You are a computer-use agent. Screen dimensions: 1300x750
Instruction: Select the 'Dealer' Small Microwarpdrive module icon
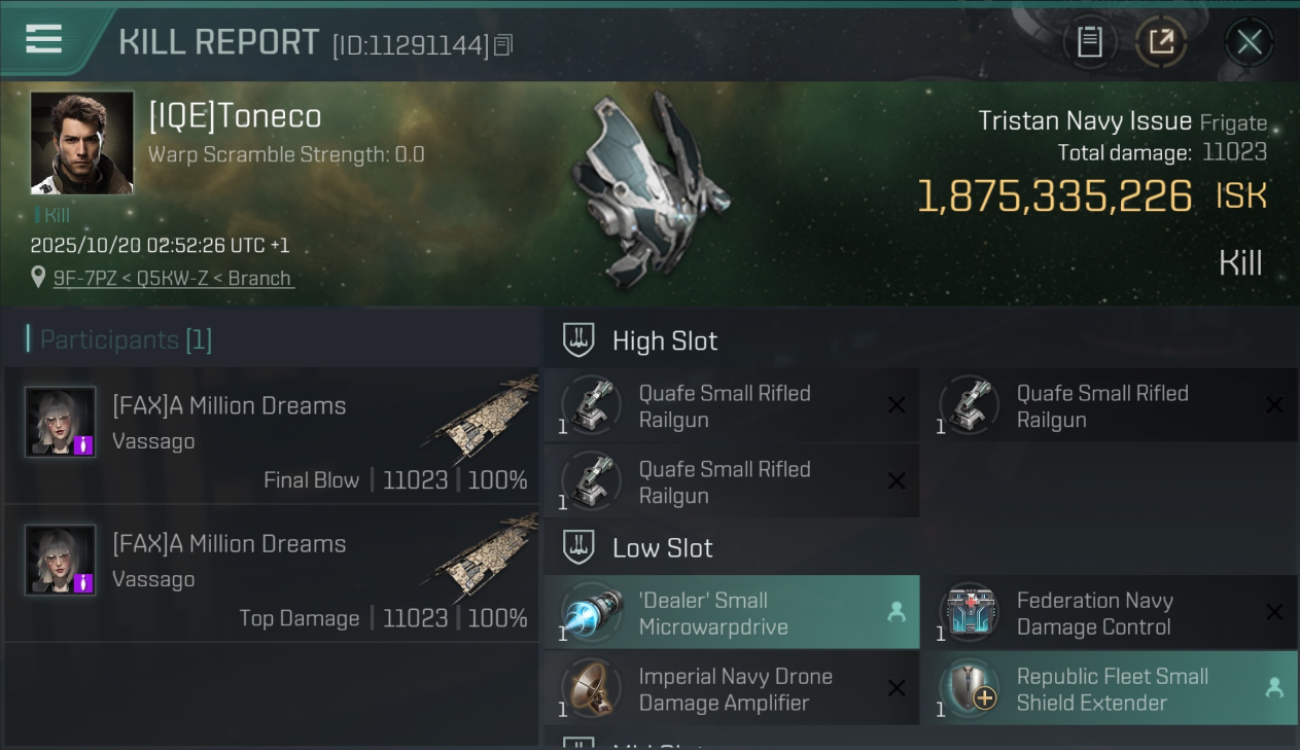[x=592, y=613]
